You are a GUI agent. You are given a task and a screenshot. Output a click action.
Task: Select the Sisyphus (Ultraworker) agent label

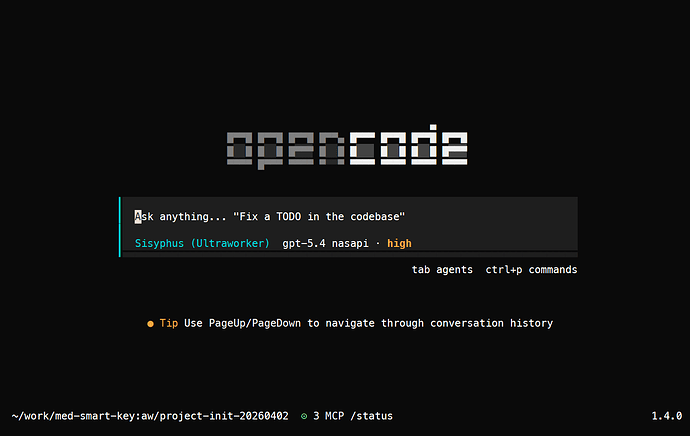coord(202,243)
